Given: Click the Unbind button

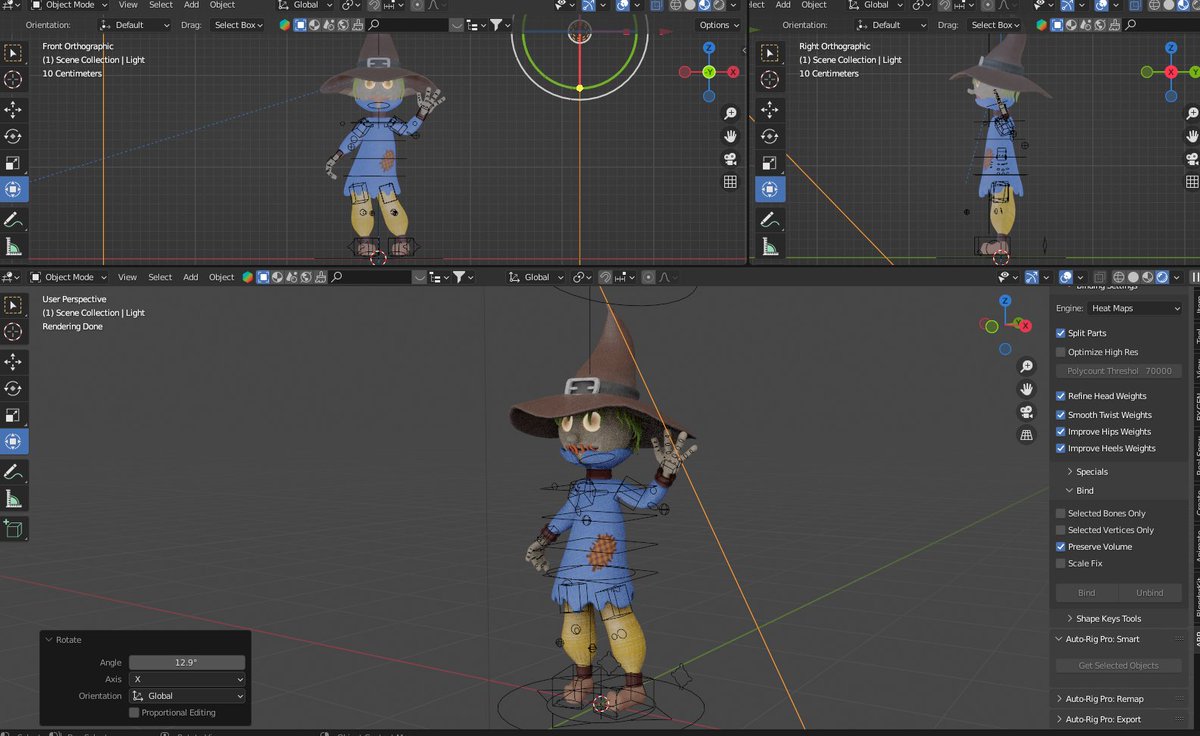Looking at the screenshot, I should pos(1150,593).
